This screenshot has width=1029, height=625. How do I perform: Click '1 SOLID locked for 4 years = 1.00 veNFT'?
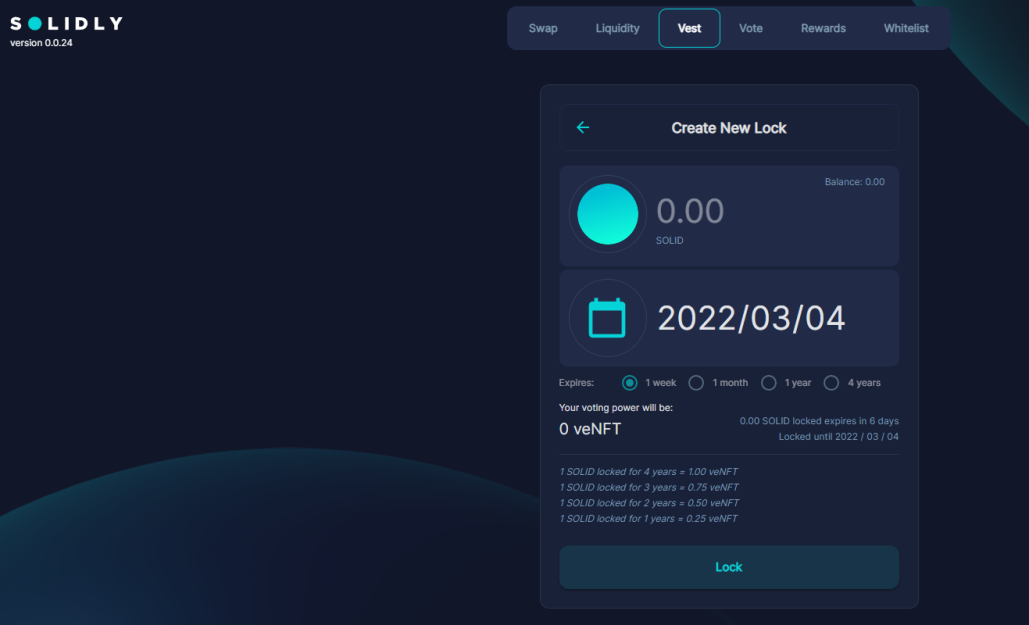pos(648,471)
